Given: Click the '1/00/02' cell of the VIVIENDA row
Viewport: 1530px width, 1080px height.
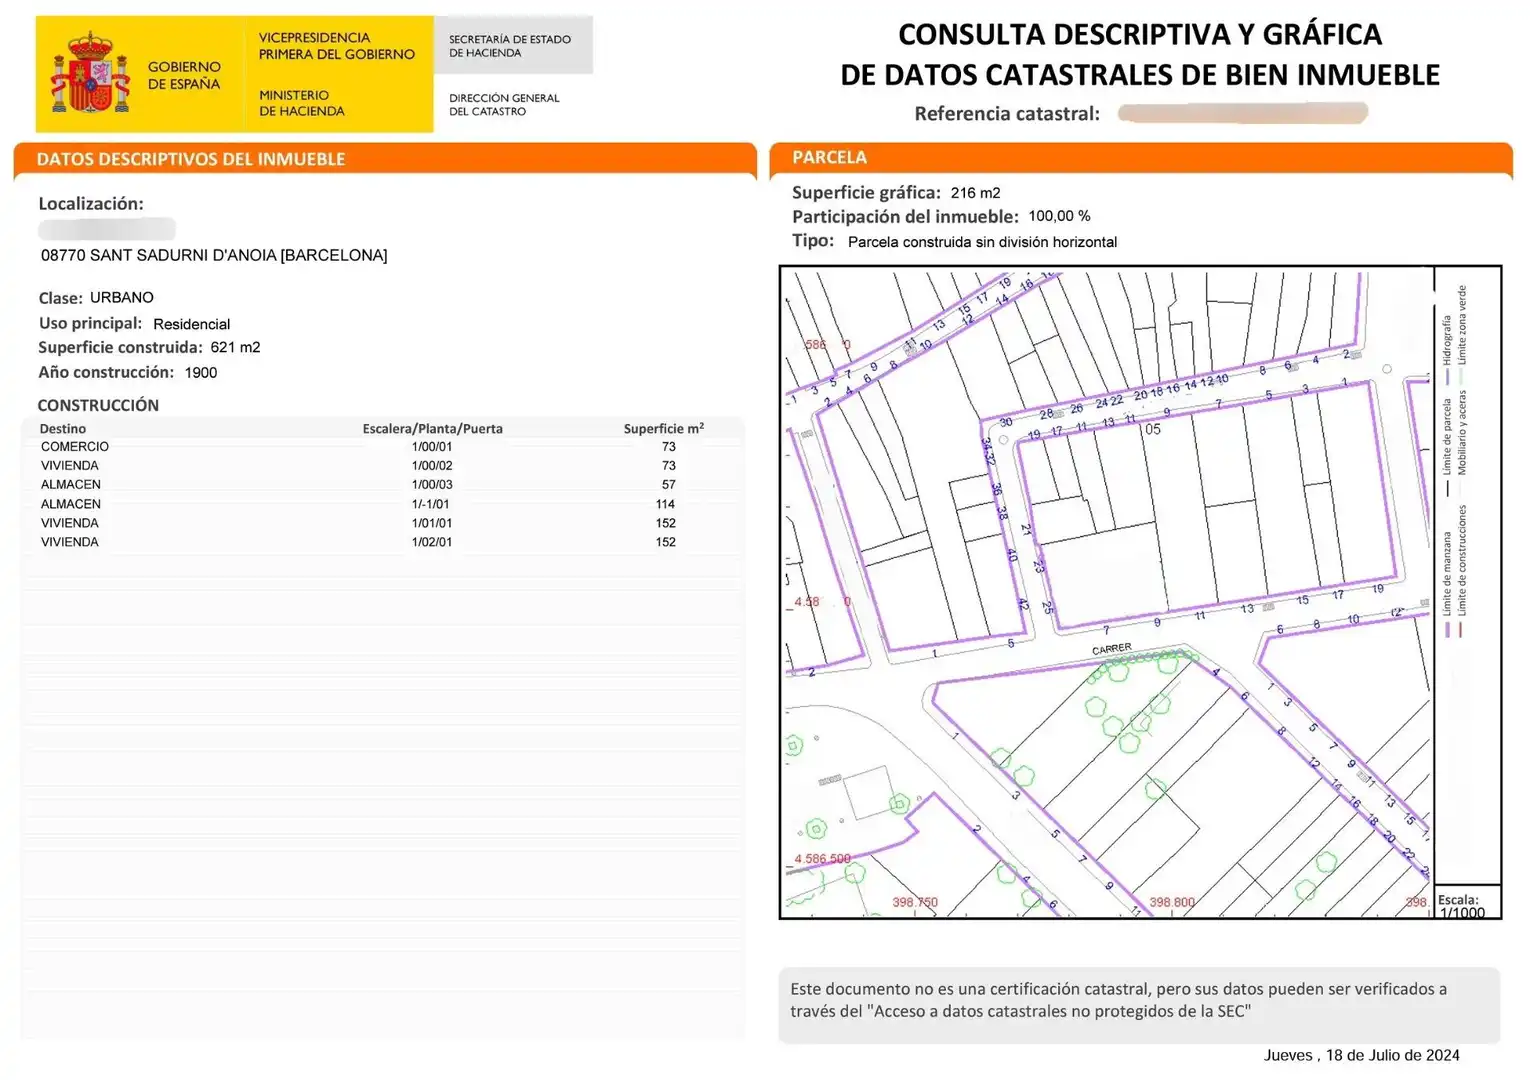Looking at the screenshot, I should [432, 466].
